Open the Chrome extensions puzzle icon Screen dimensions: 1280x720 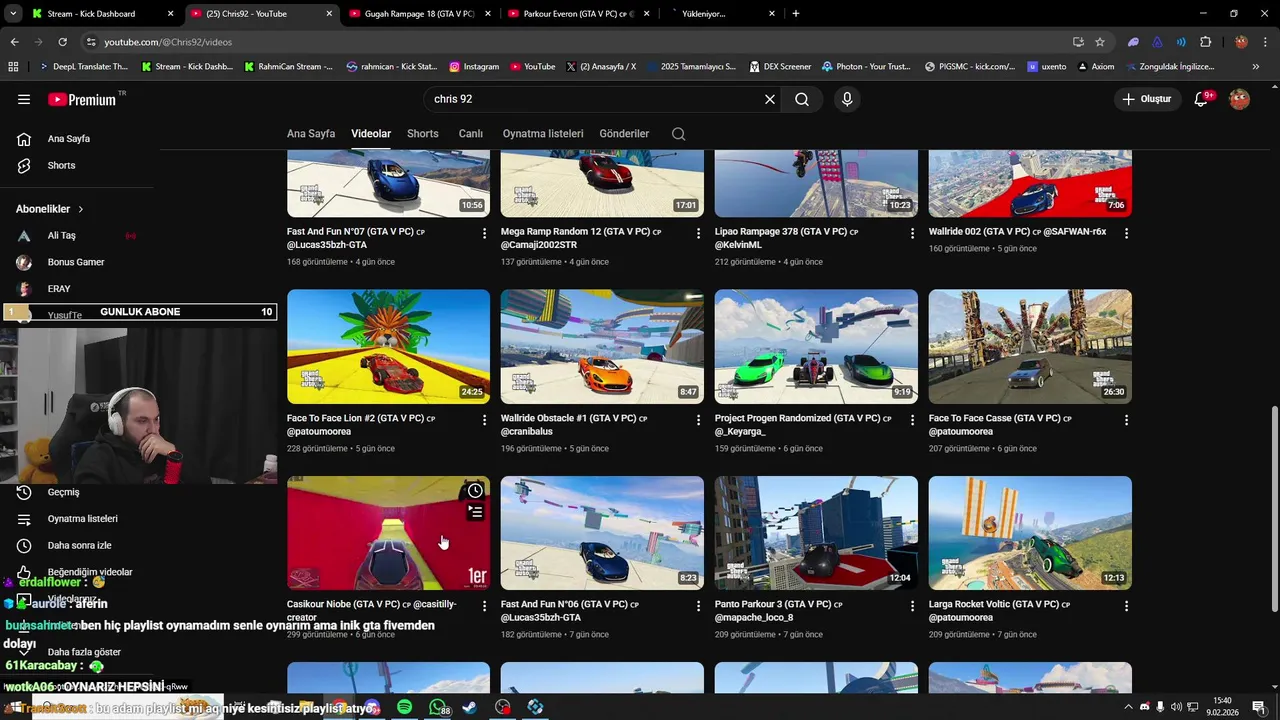[1205, 42]
